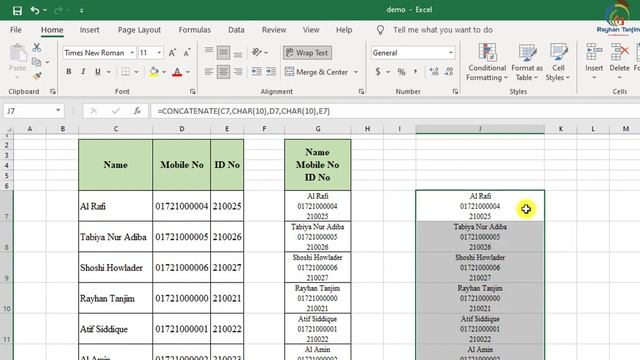The width and height of the screenshot is (640, 360).
Task: Switch to the Page Layout tab
Action: 139,30
